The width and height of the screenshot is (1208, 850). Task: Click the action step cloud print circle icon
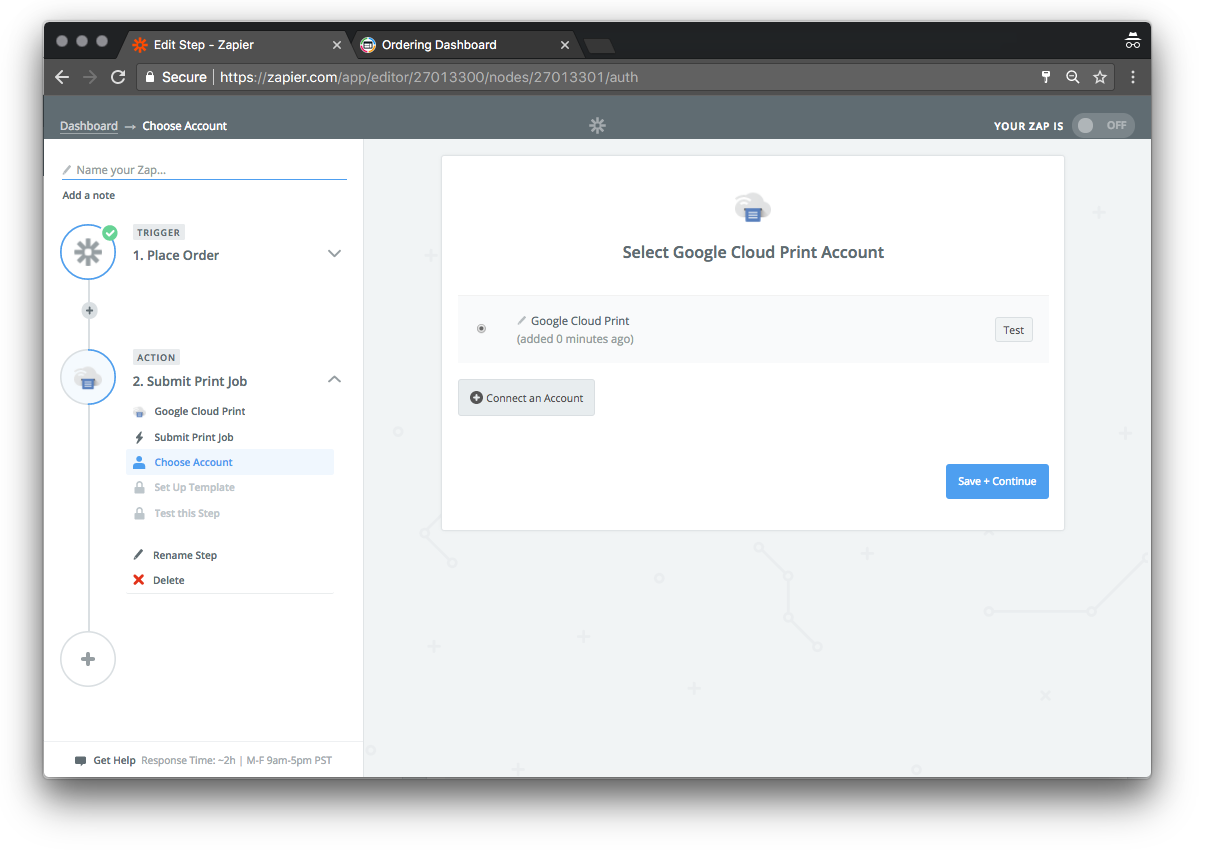pyautogui.click(x=88, y=377)
